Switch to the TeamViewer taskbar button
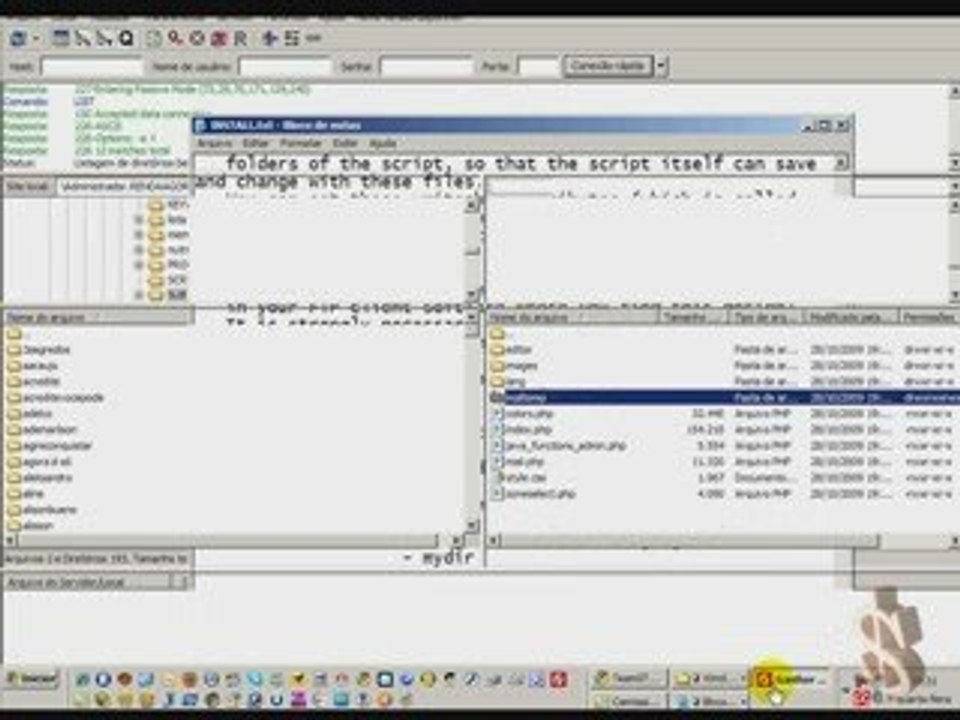 [x=629, y=678]
